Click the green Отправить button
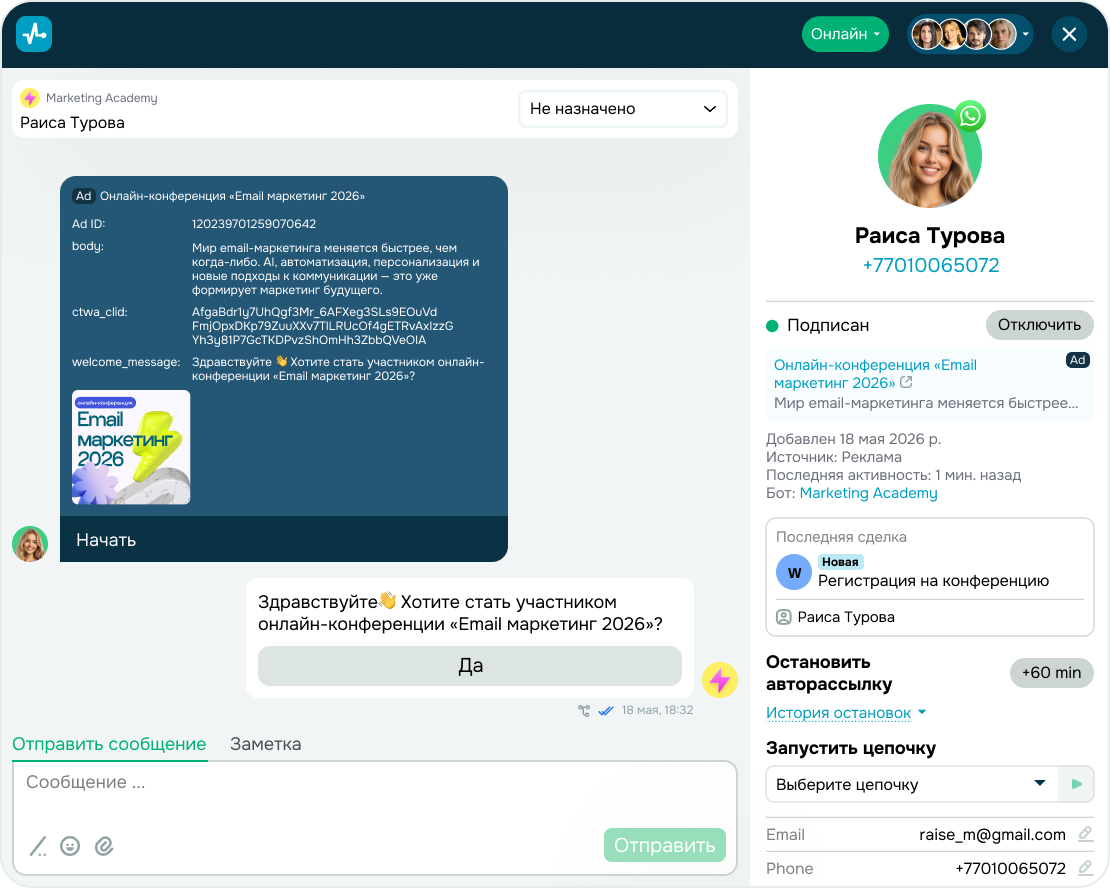This screenshot has height=888, width=1110. 665,845
